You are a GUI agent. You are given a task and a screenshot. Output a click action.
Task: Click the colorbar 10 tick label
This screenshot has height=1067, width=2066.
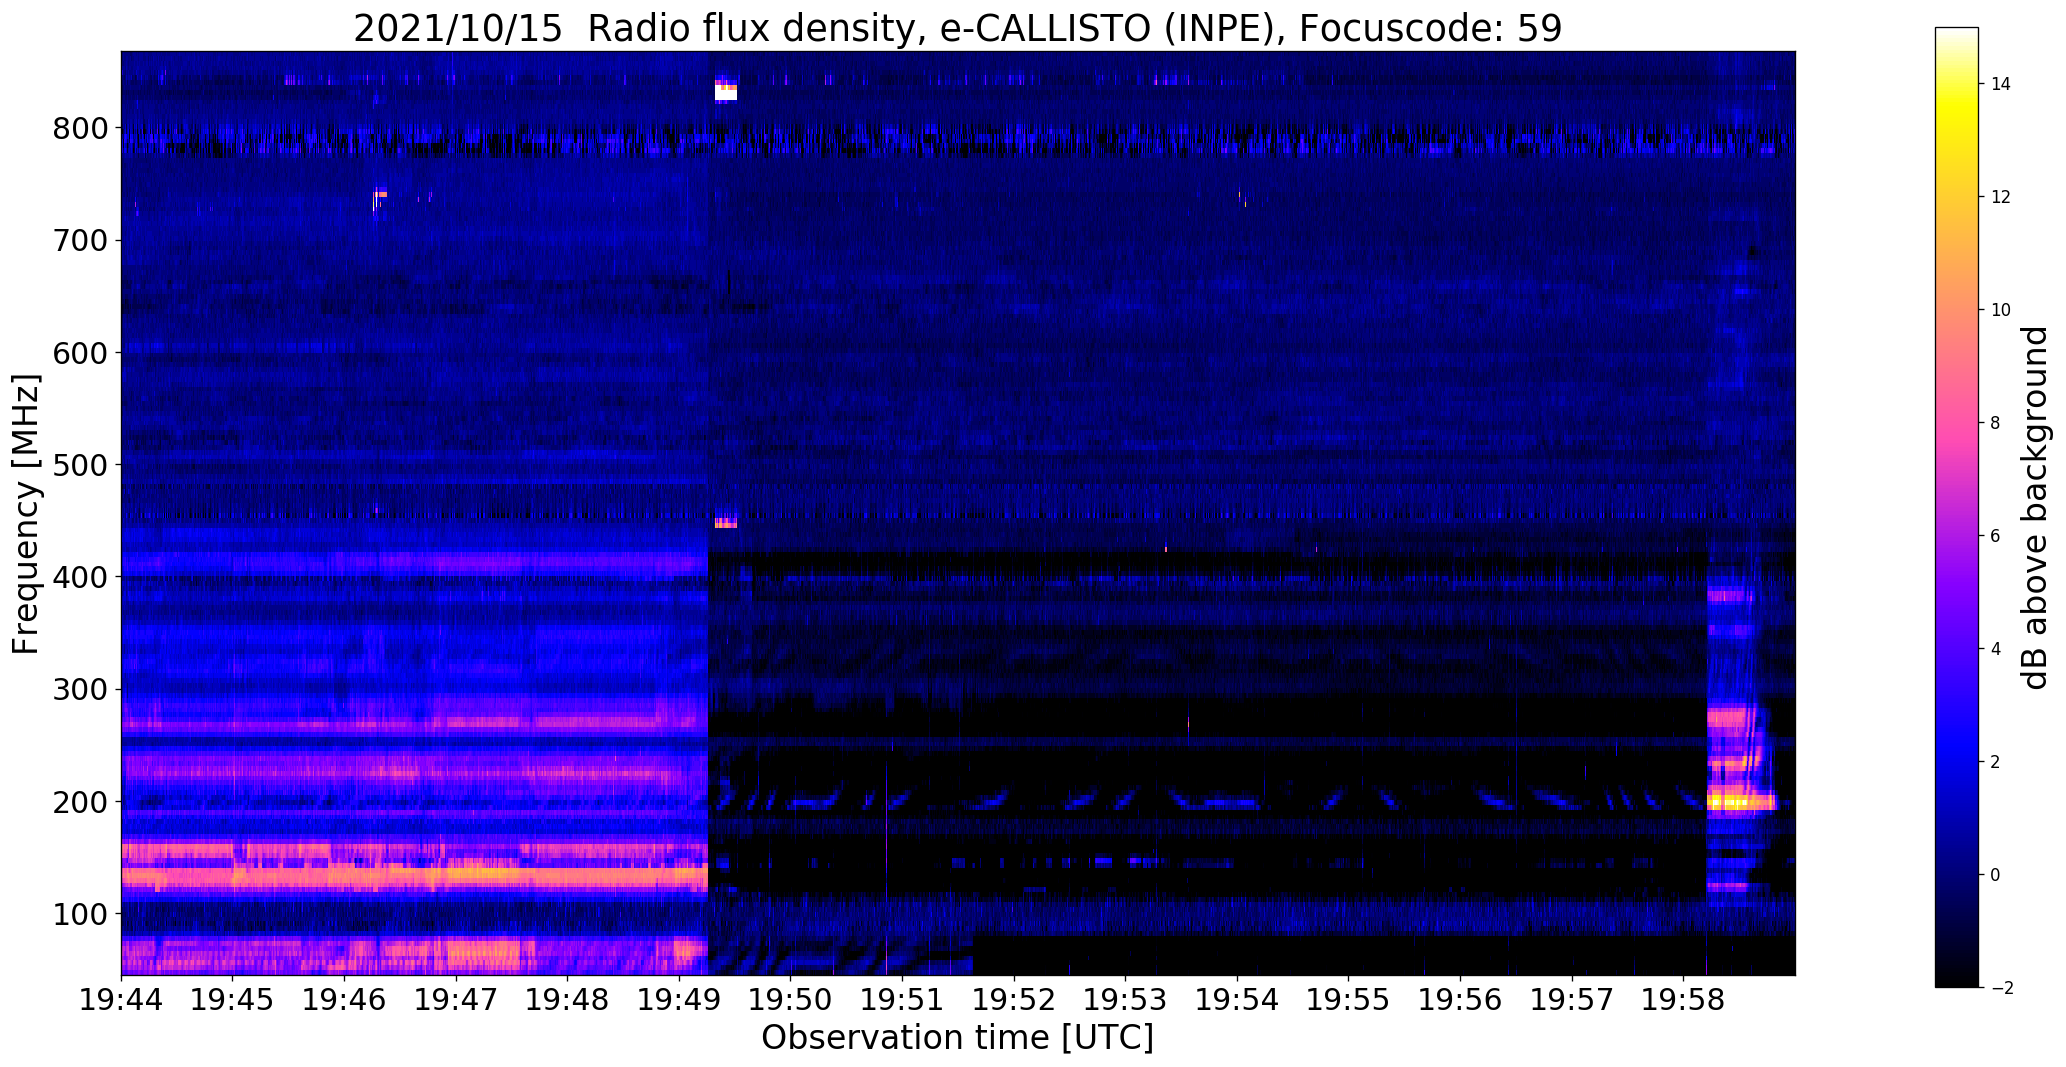click(x=2001, y=310)
